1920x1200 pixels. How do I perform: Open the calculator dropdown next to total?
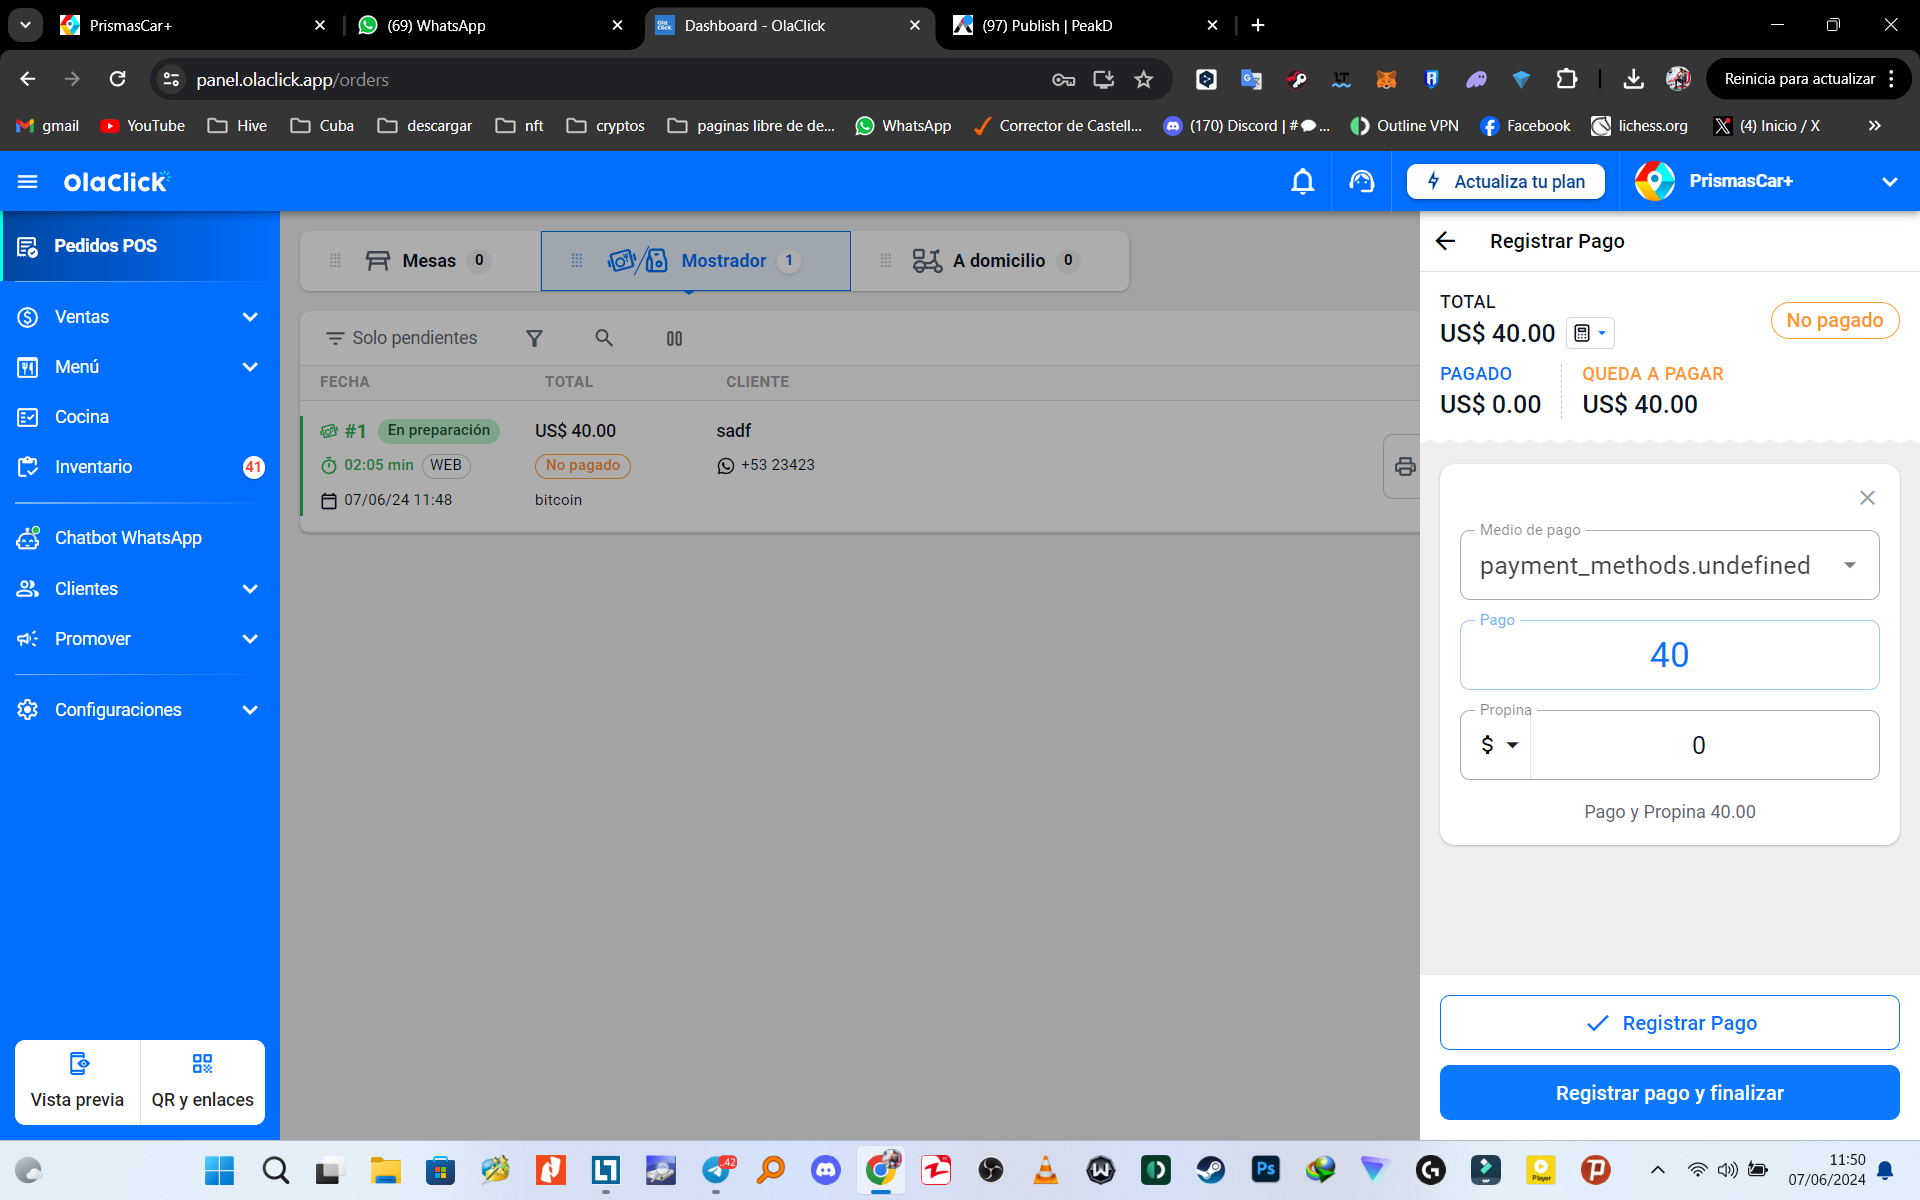(1590, 333)
